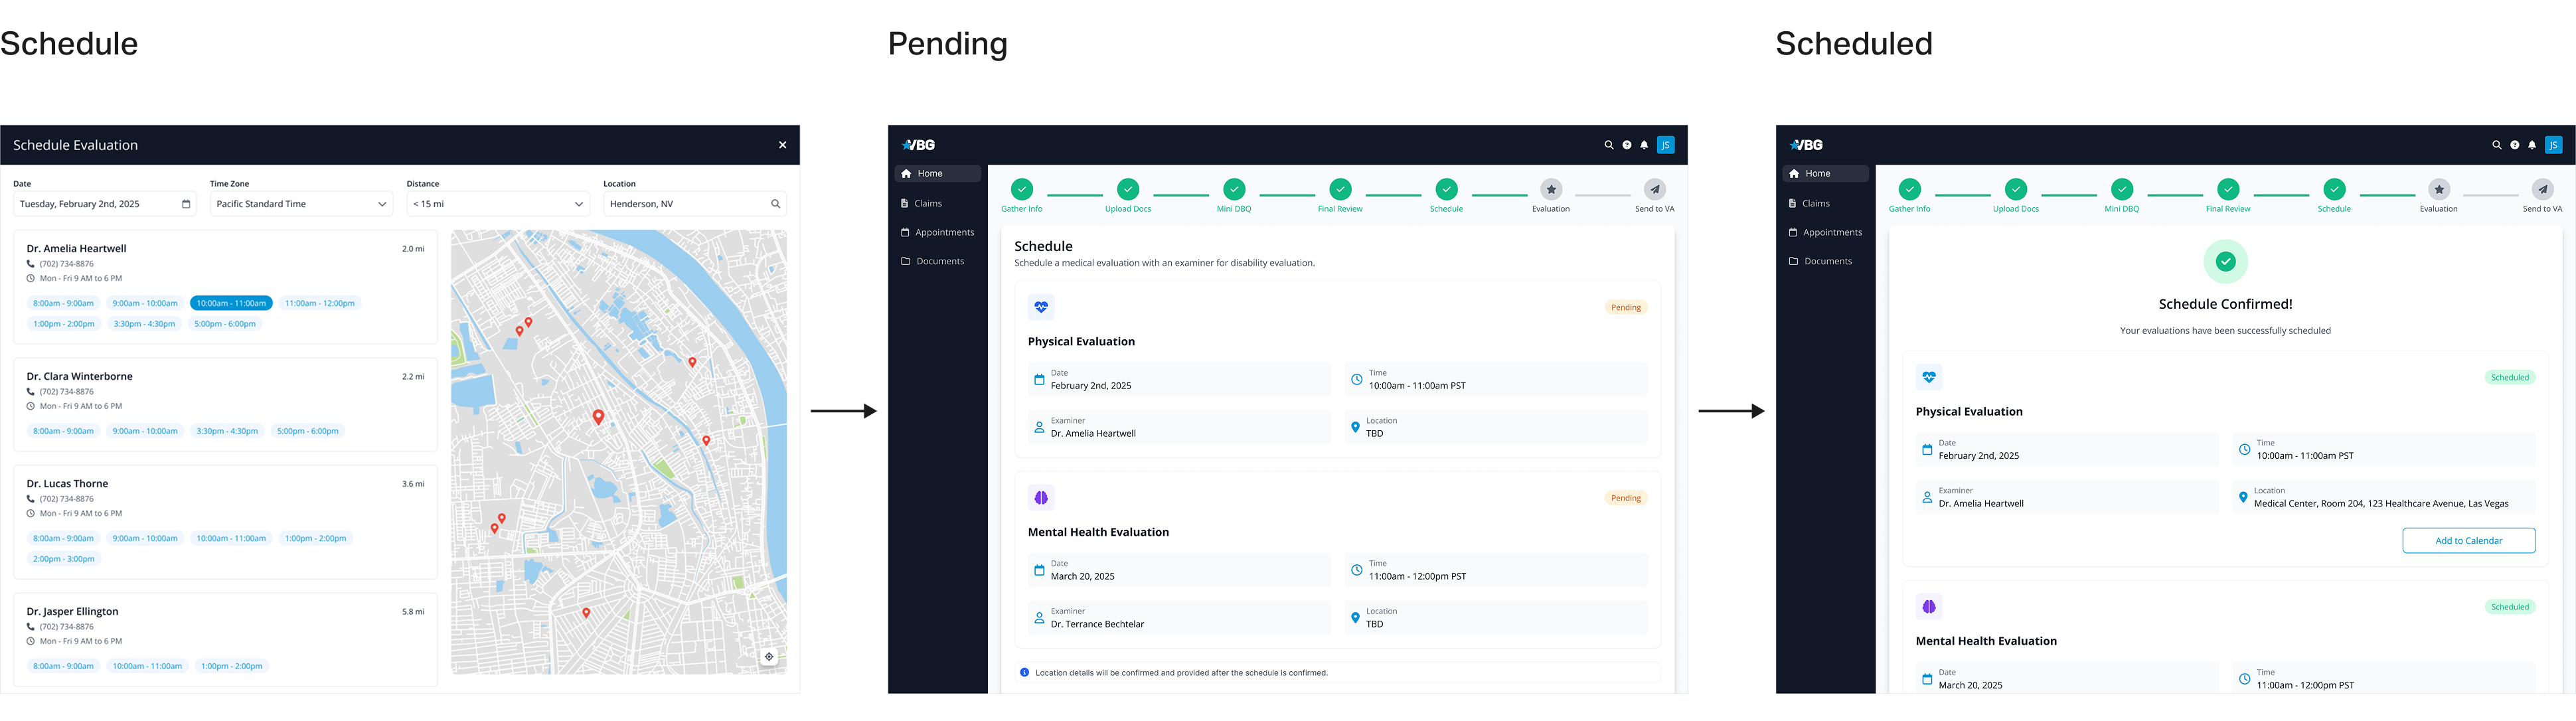This screenshot has height=721, width=2576.
Task: Open search in the Scheduled screen header
Action: [2497, 145]
